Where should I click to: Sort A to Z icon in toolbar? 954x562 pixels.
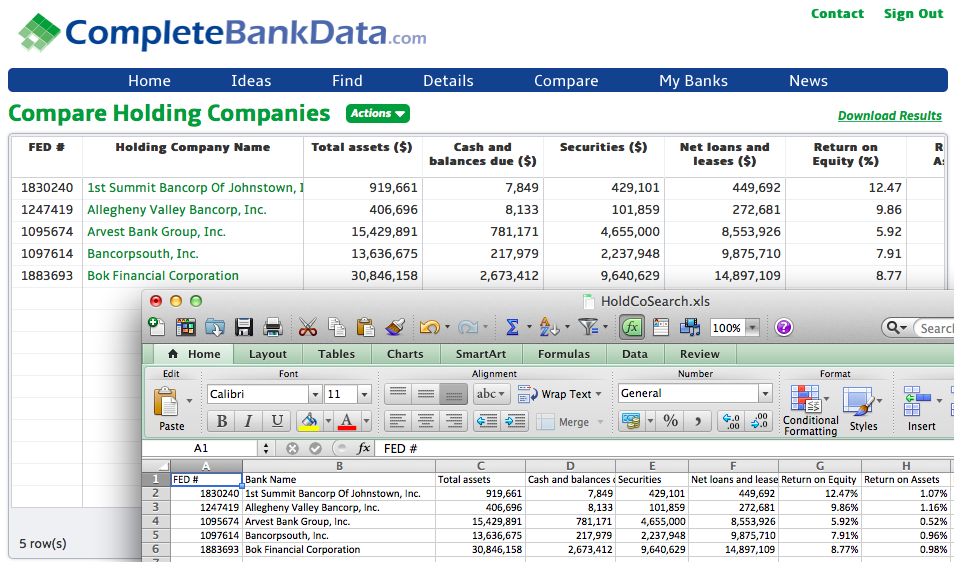coord(549,327)
